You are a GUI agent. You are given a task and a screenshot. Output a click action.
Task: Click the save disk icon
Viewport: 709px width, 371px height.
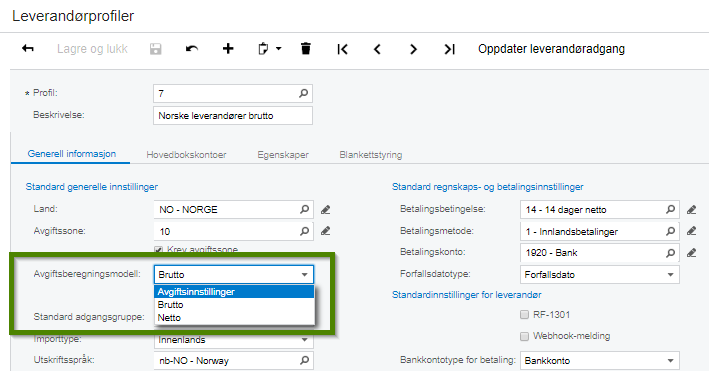pos(156,49)
